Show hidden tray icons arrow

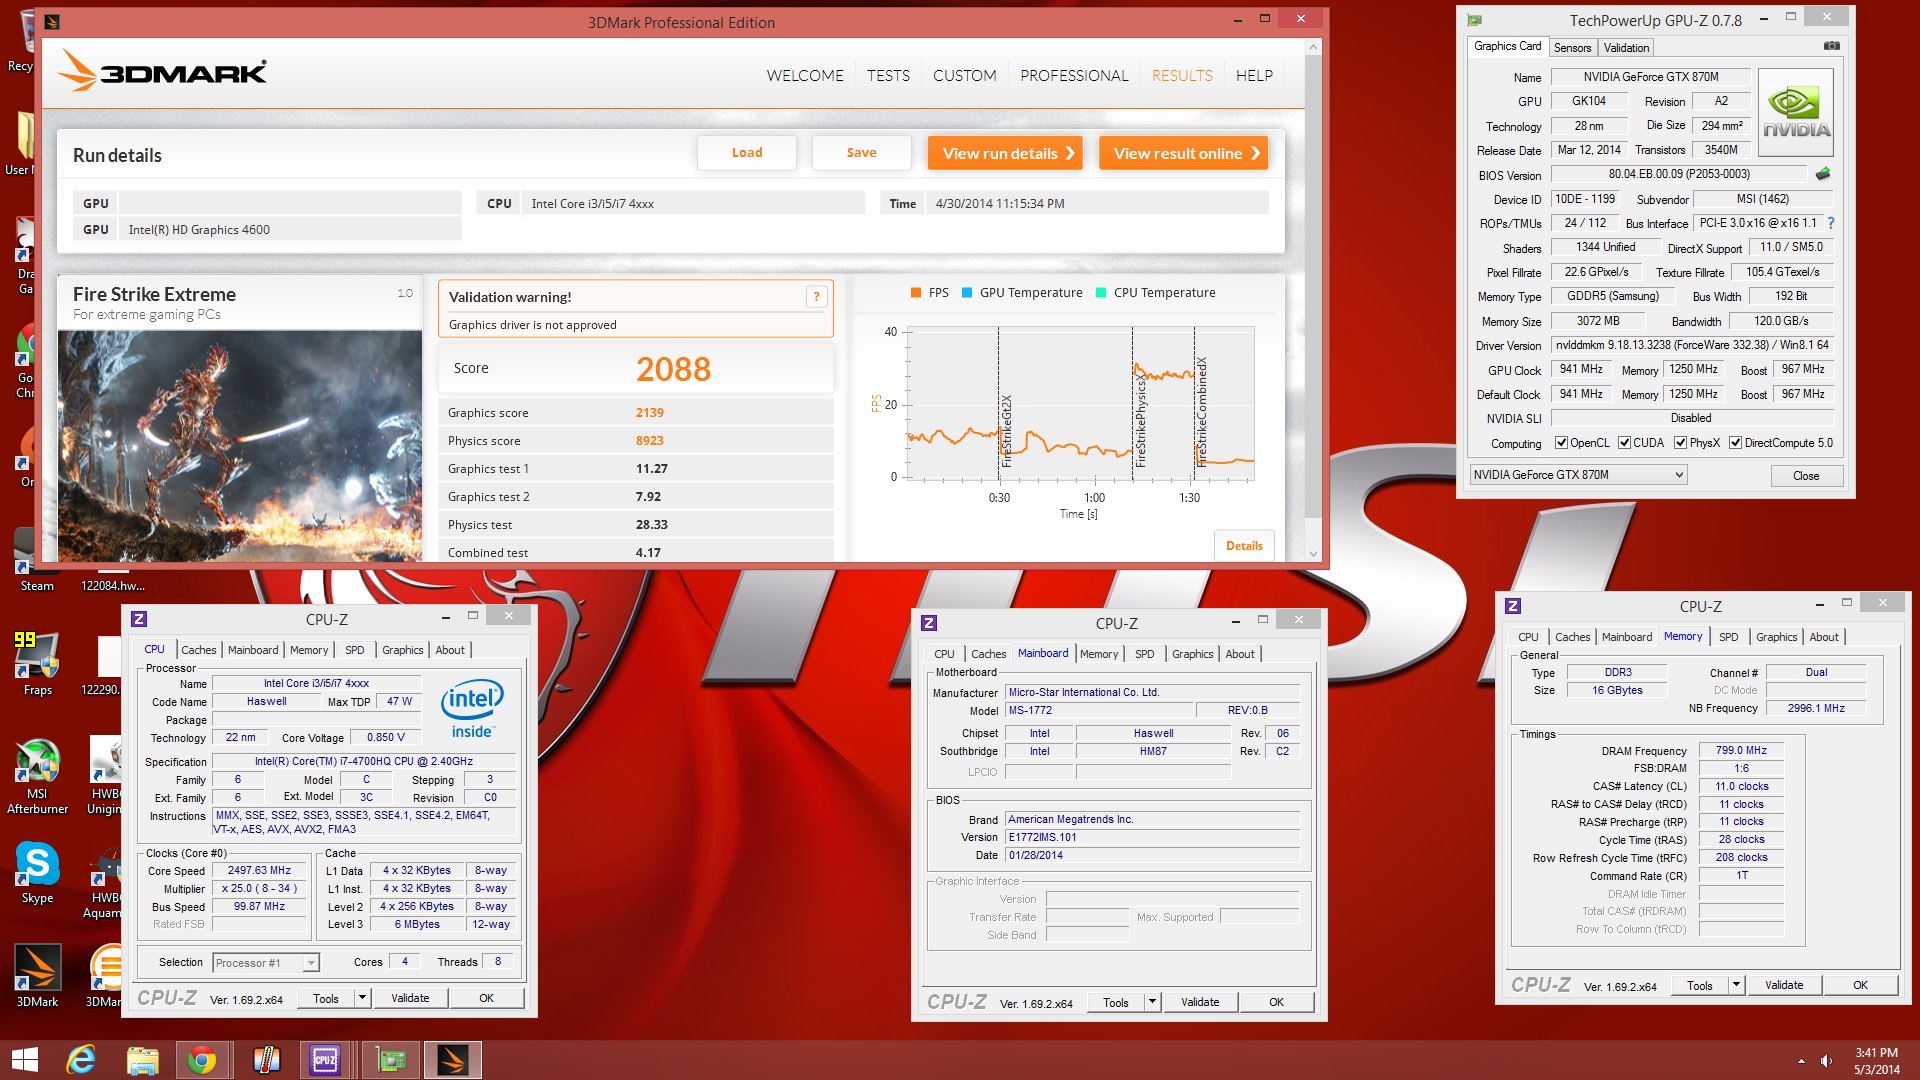(1801, 1061)
